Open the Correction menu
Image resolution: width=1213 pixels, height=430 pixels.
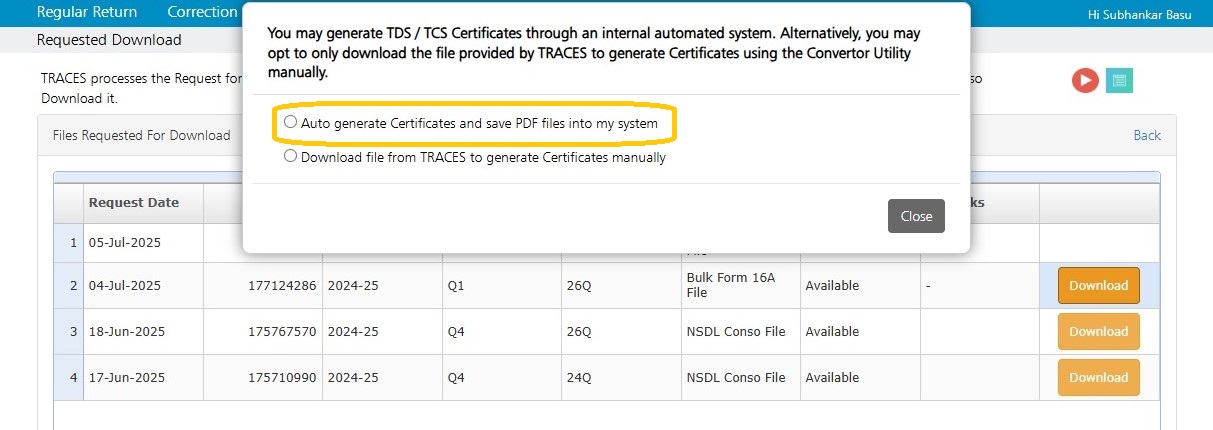(x=202, y=12)
